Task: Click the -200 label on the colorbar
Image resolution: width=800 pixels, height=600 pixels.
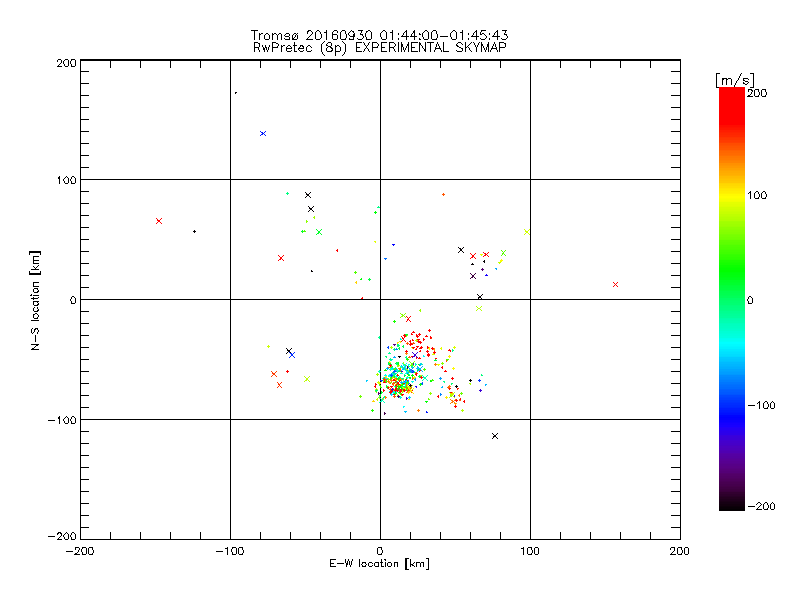Action: tap(761, 507)
